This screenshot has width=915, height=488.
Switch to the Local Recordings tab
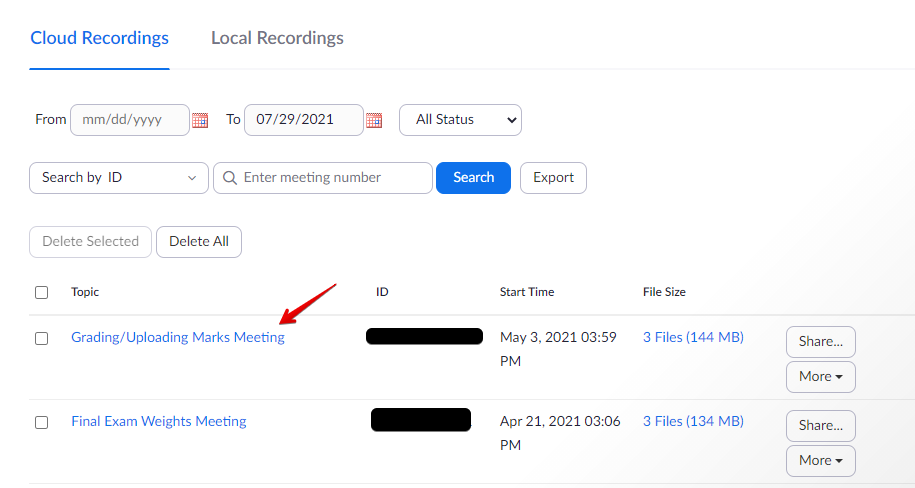point(277,38)
